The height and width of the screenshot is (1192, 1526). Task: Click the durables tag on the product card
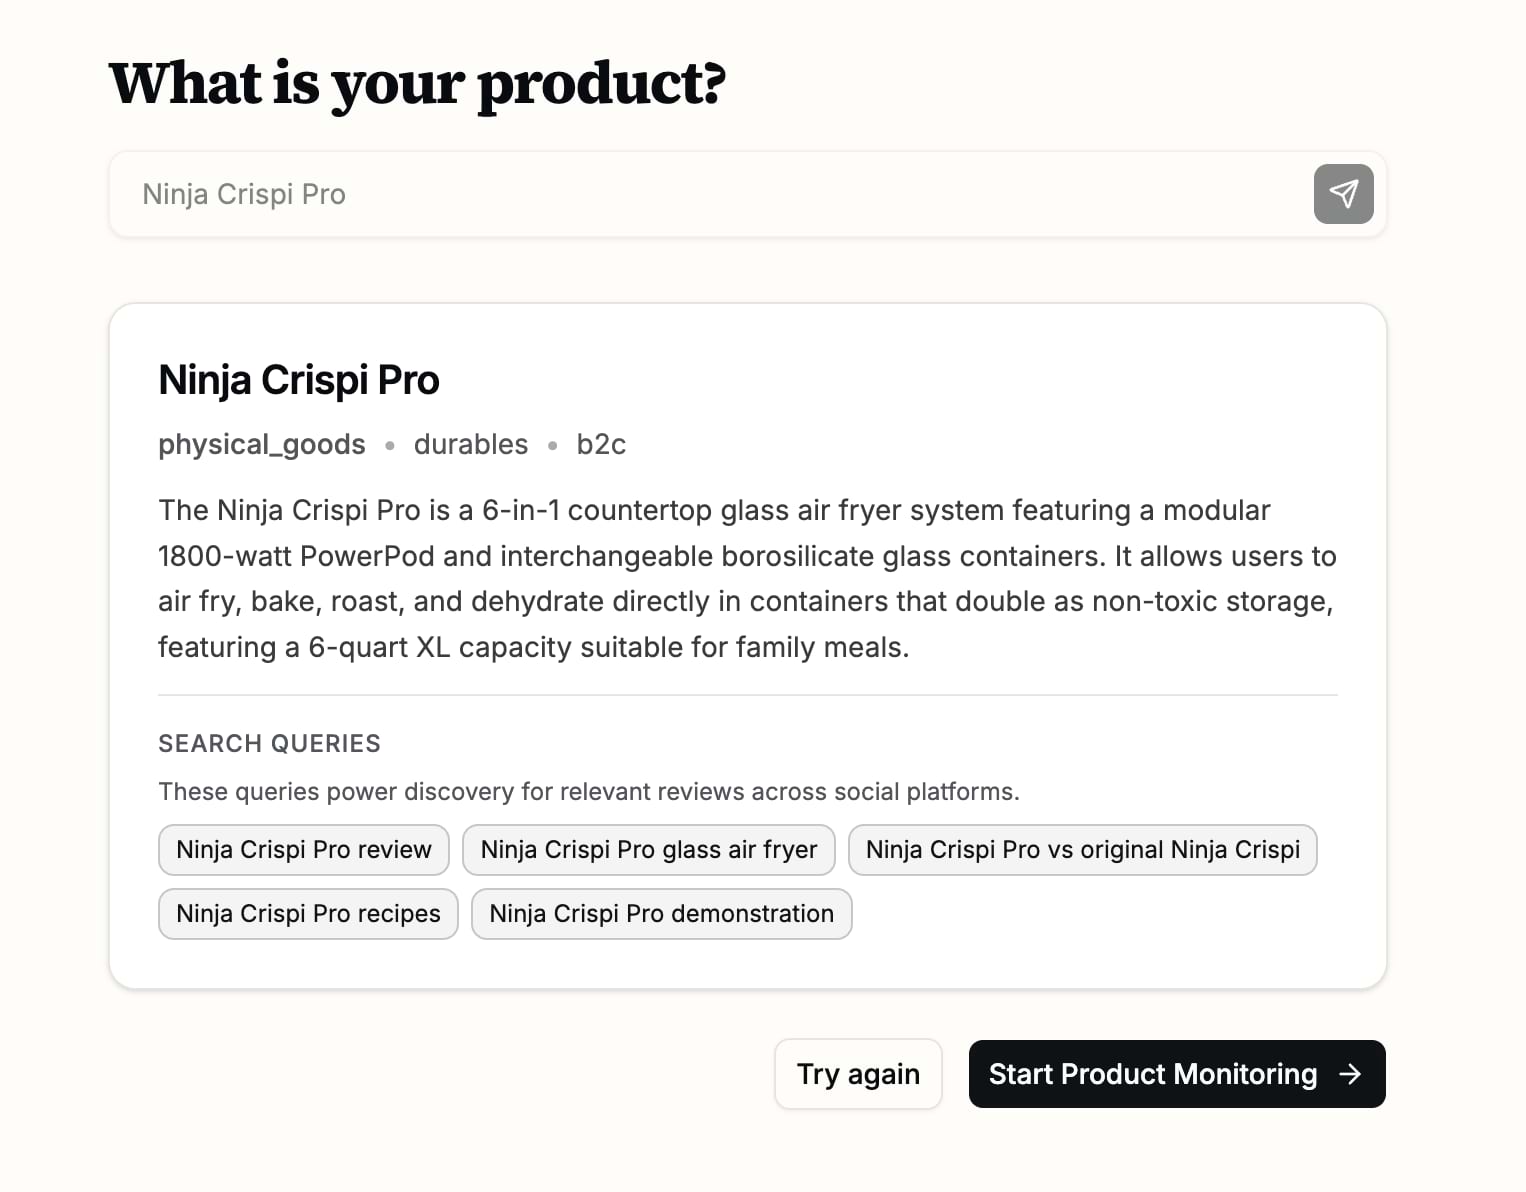coord(470,444)
